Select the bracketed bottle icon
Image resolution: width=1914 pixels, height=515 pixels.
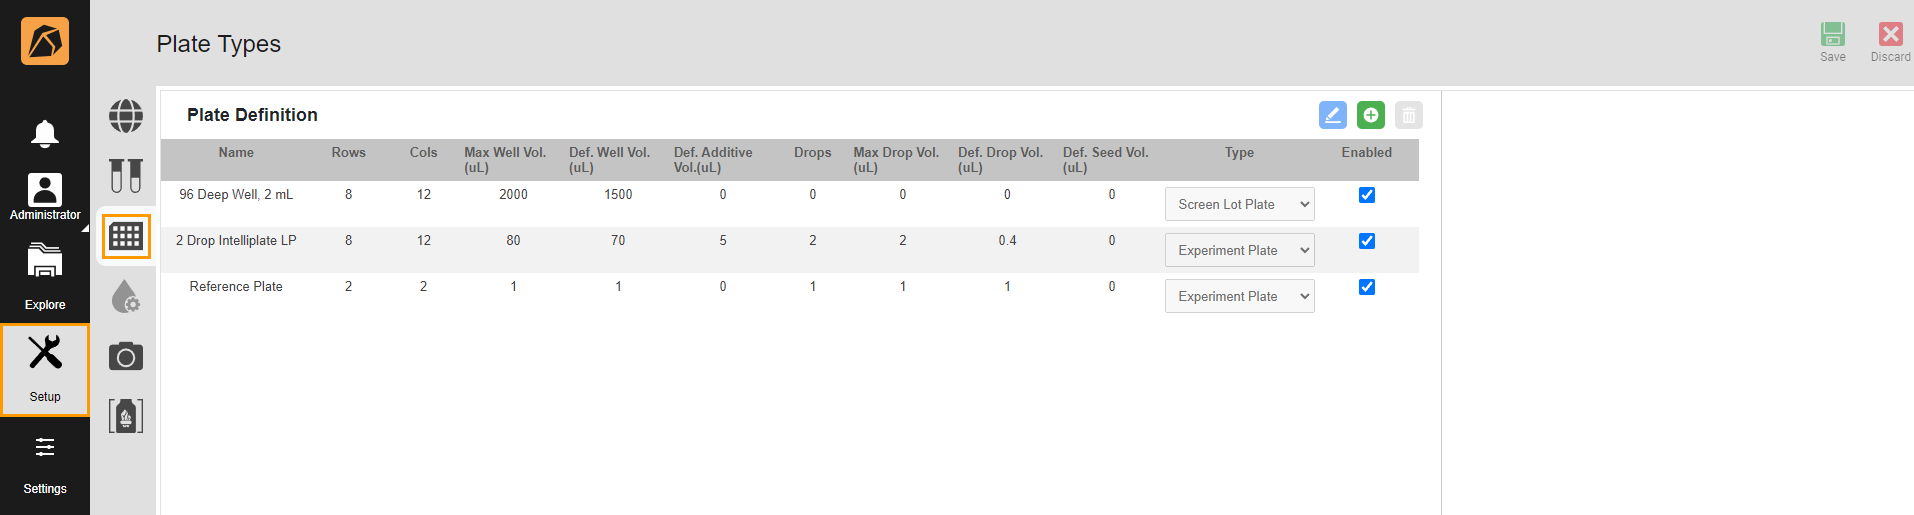click(x=126, y=416)
